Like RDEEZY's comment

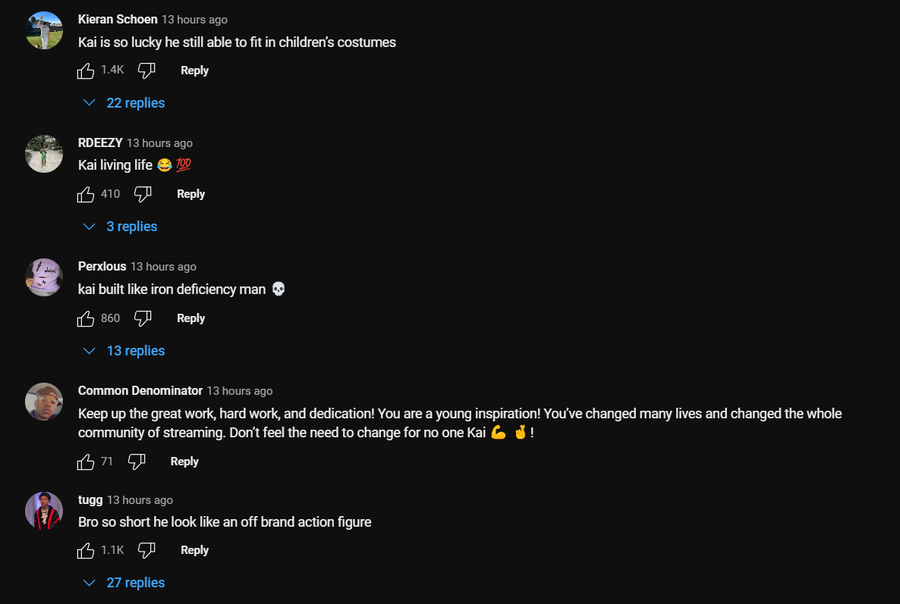[x=86, y=194]
